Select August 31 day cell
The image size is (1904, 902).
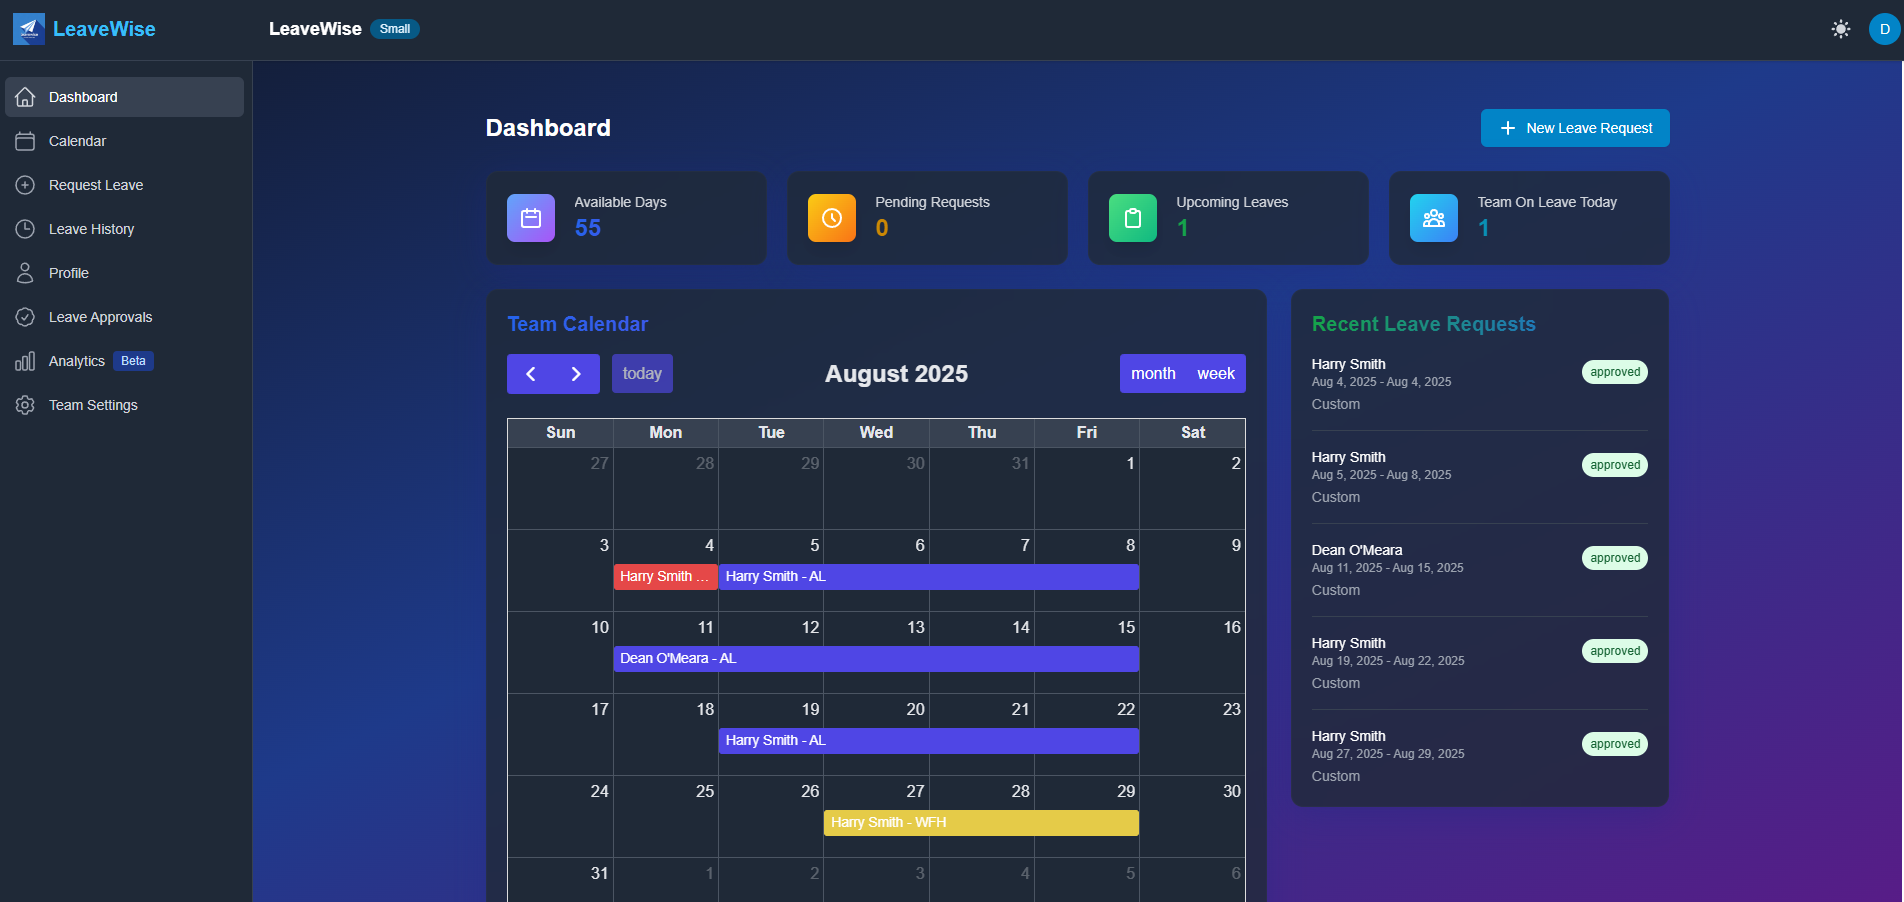(560, 880)
